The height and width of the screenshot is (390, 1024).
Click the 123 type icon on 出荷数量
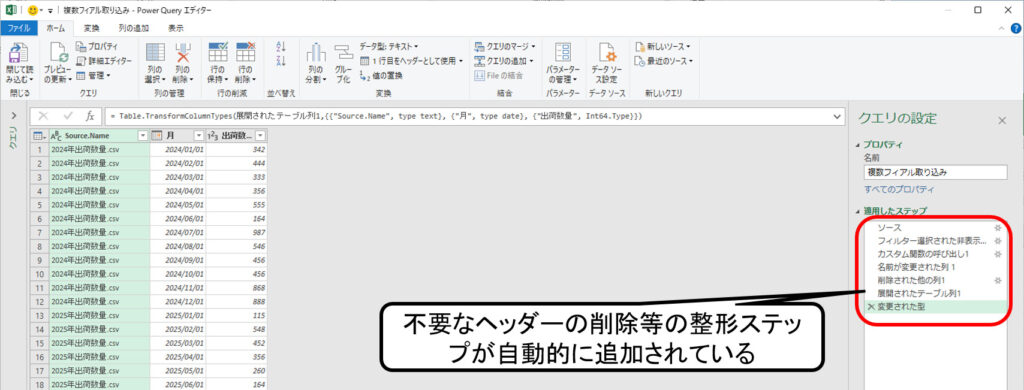pyautogui.click(x=212, y=135)
